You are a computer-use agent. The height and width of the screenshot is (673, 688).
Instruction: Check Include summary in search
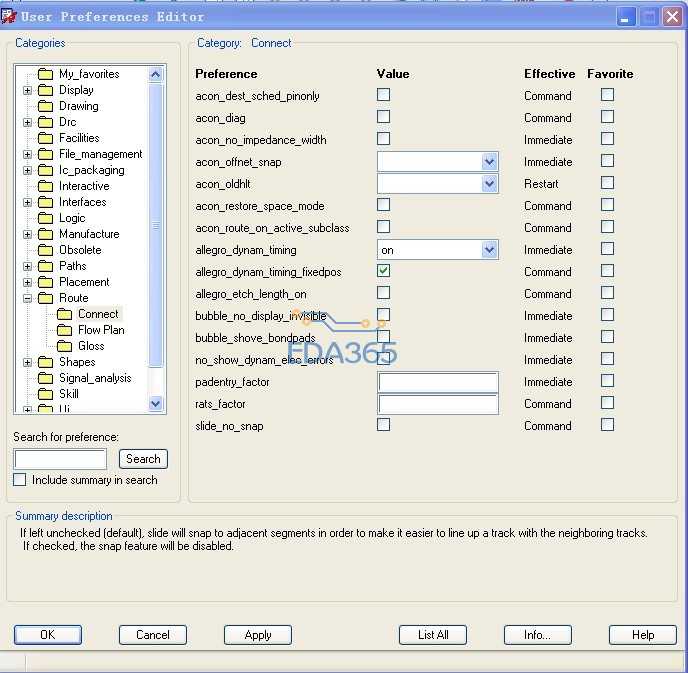(20, 480)
